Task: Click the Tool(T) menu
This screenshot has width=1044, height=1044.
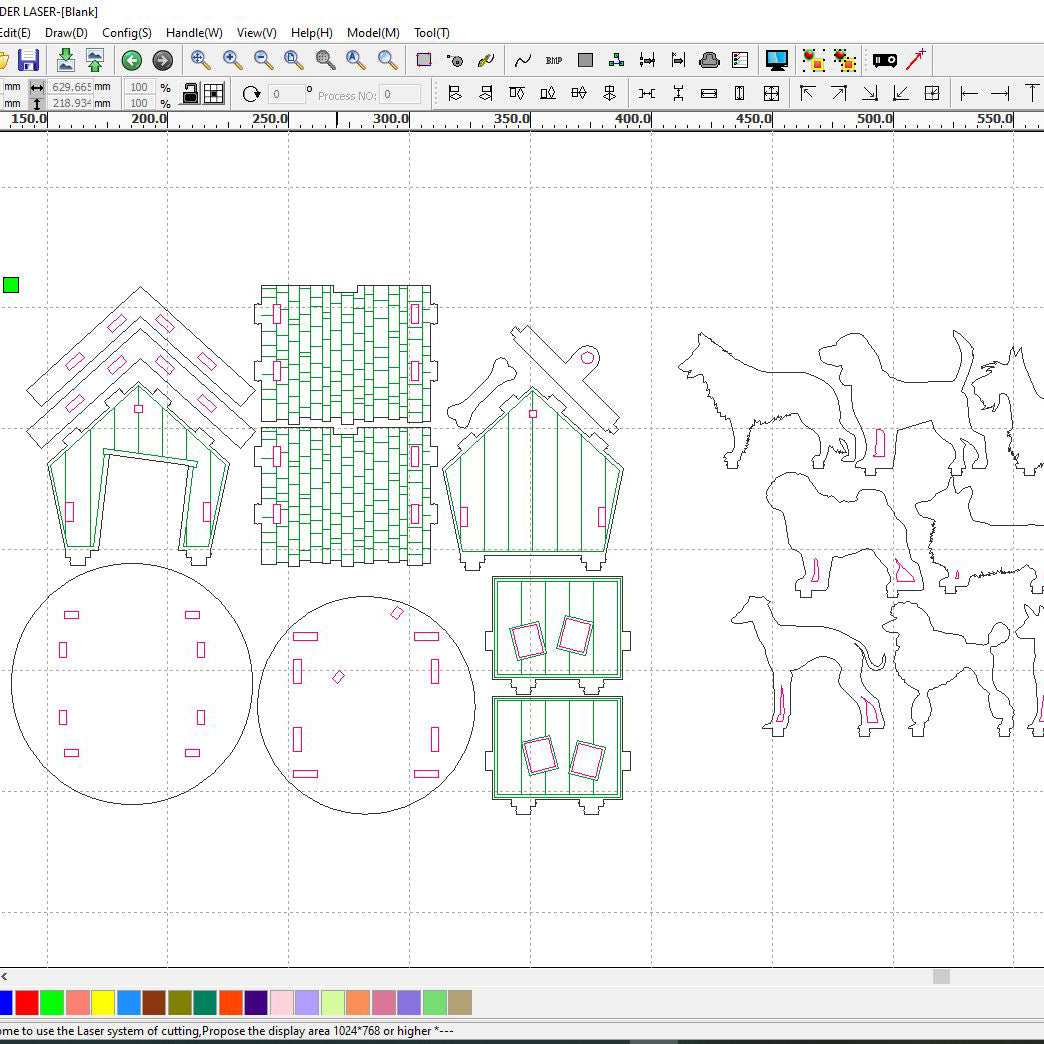Action: (432, 33)
